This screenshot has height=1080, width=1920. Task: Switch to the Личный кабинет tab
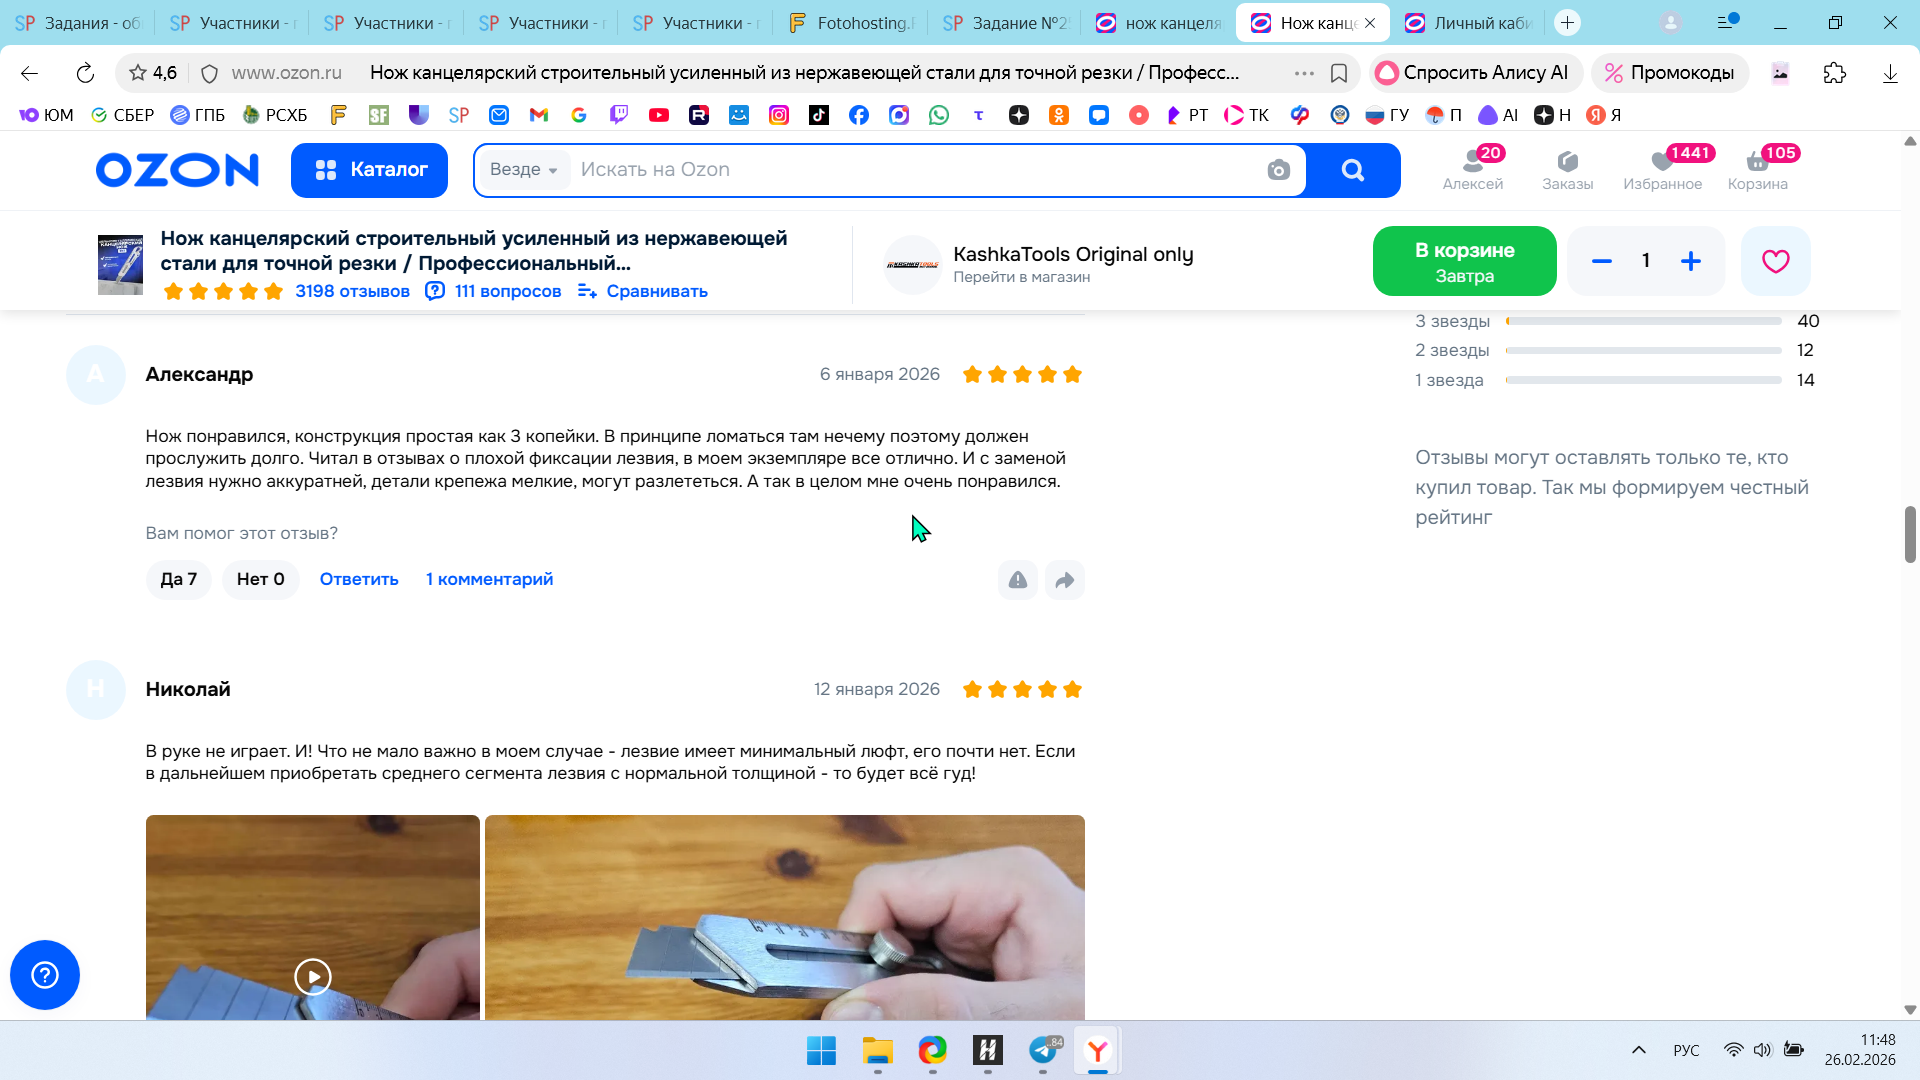1470,23
